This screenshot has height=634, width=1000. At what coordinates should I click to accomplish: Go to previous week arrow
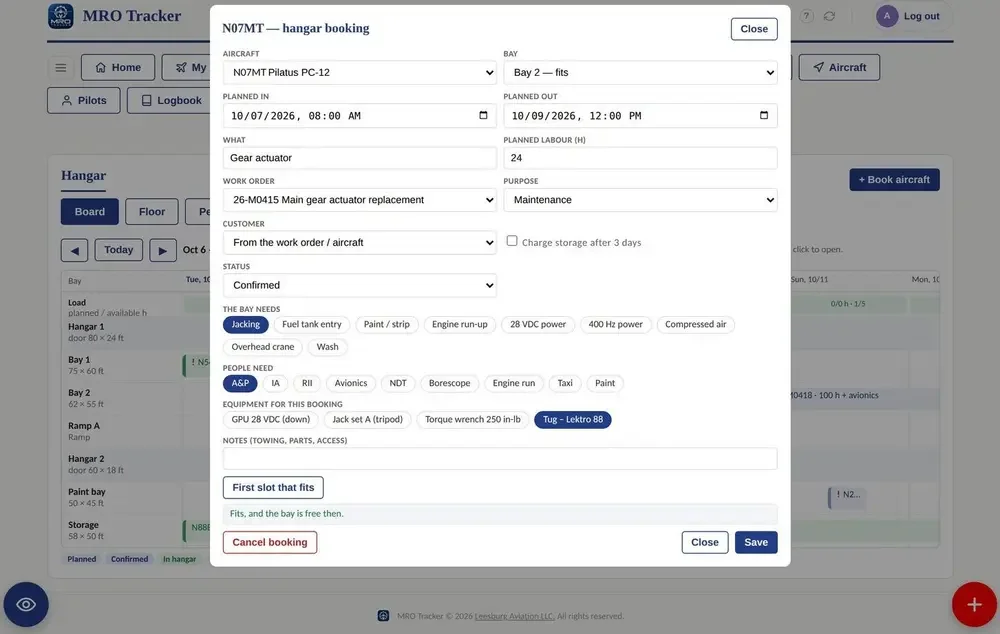click(x=75, y=250)
